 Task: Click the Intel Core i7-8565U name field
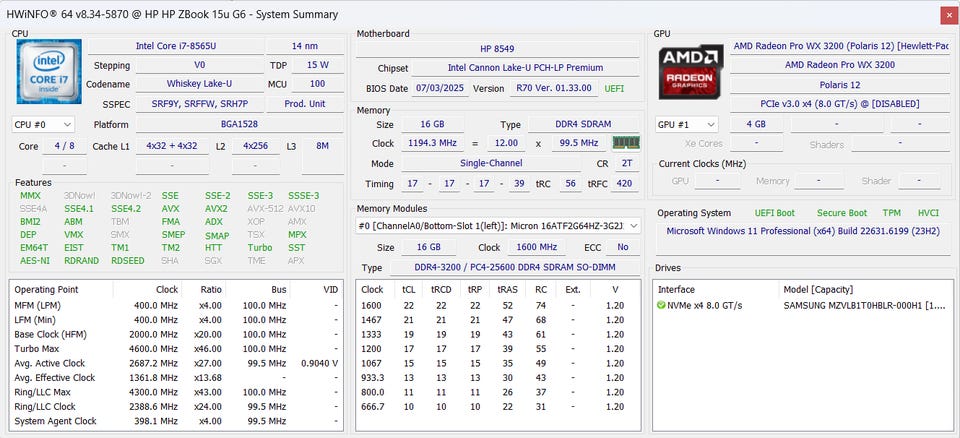click(x=176, y=46)
